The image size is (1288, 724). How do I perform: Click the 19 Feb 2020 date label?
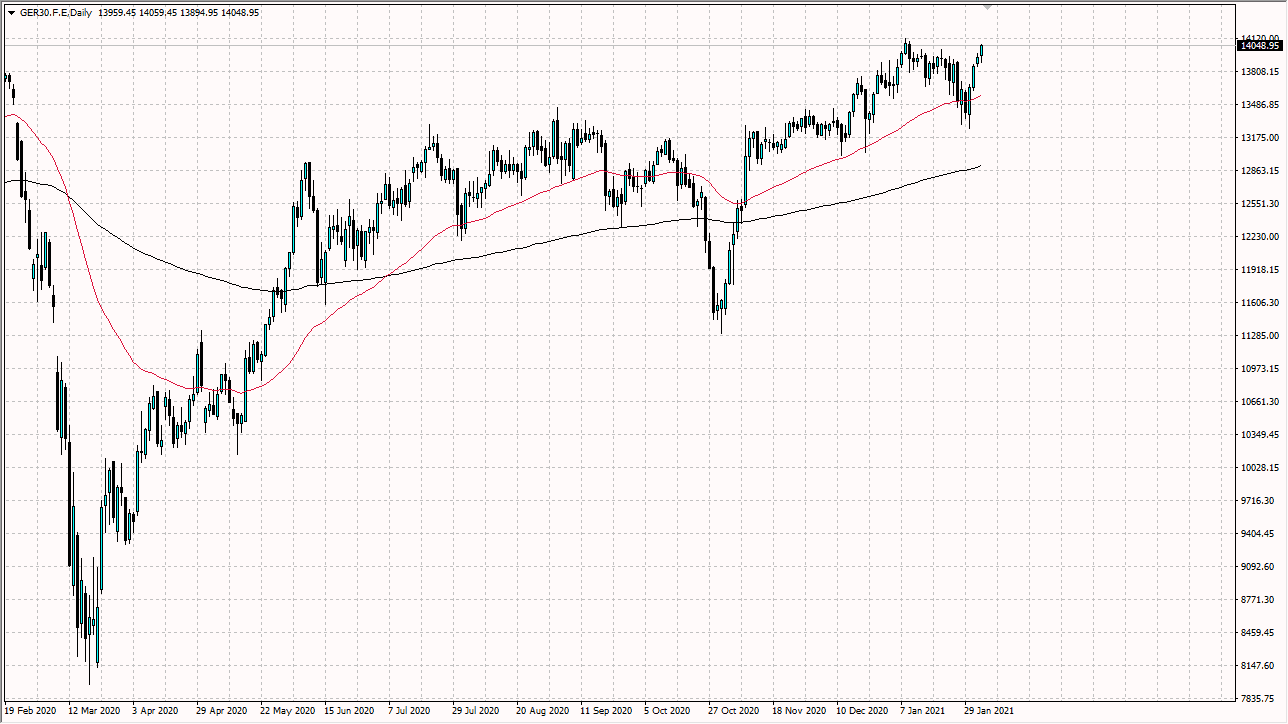(x=30, y=712)
